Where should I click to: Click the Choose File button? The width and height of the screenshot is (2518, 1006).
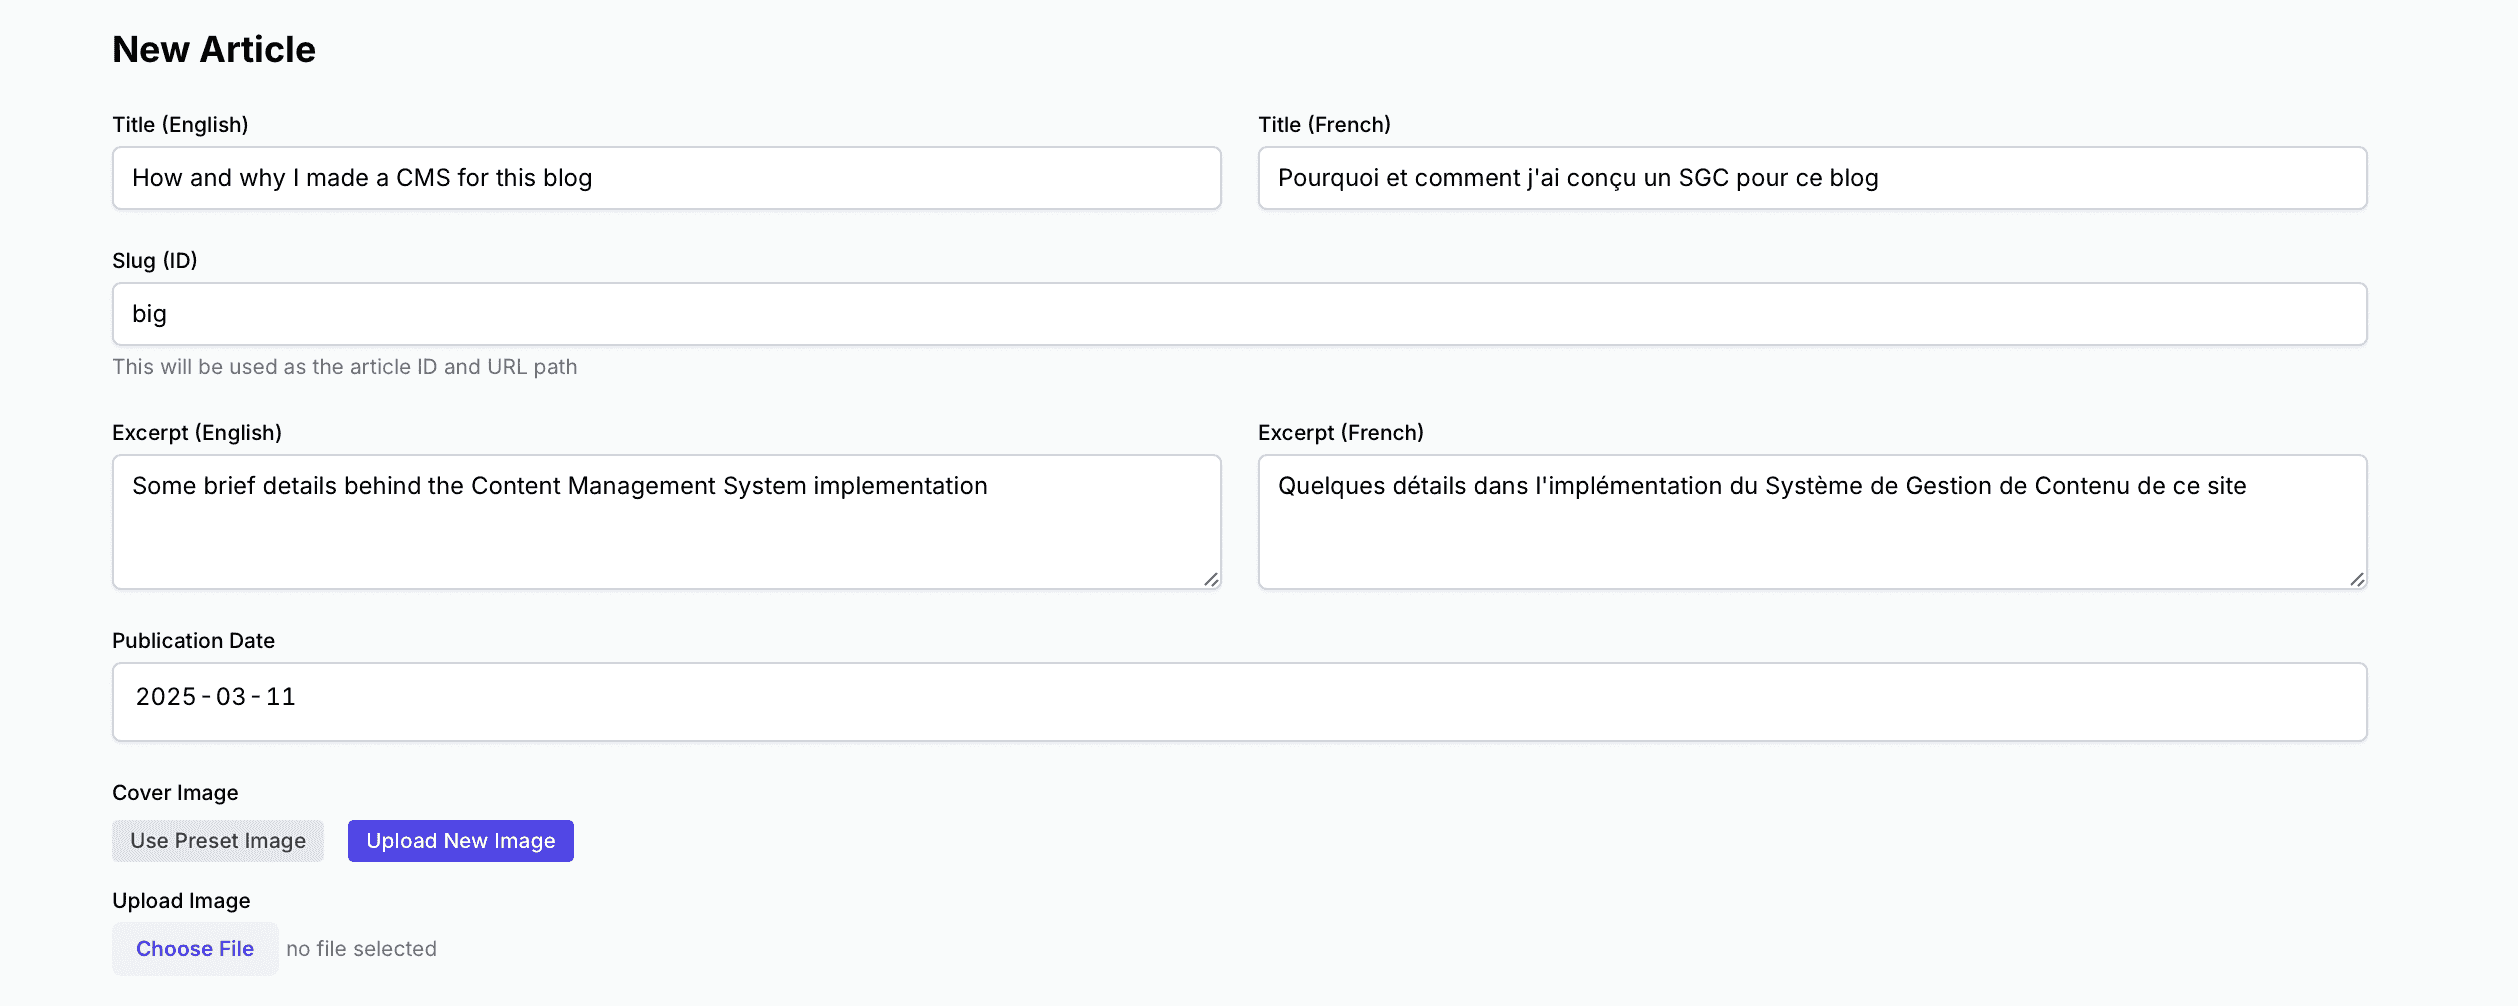(x=195, y=949)
